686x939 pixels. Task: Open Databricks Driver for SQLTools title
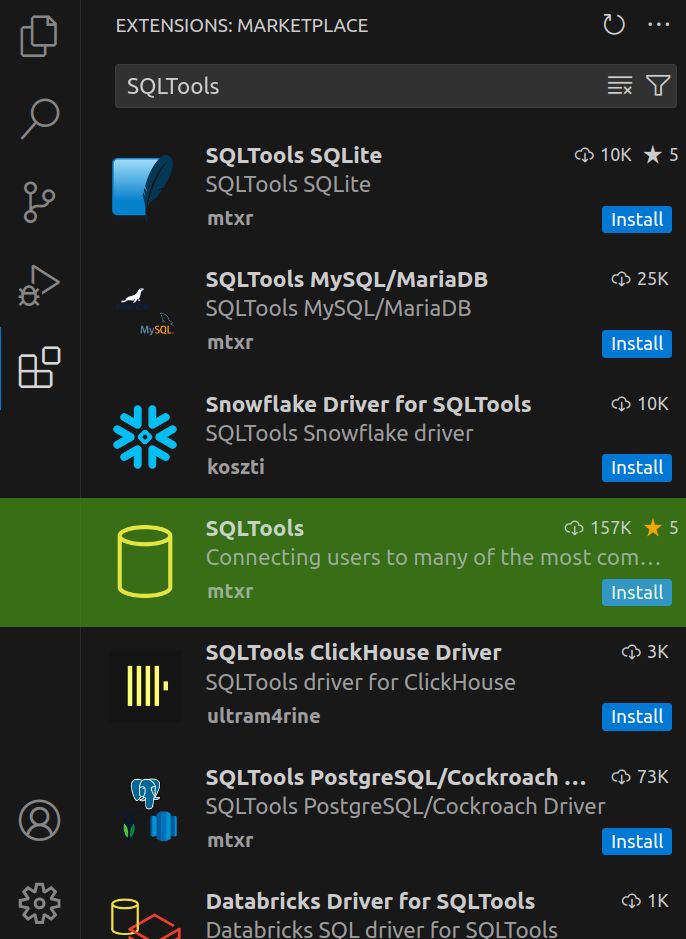(370, 901)
